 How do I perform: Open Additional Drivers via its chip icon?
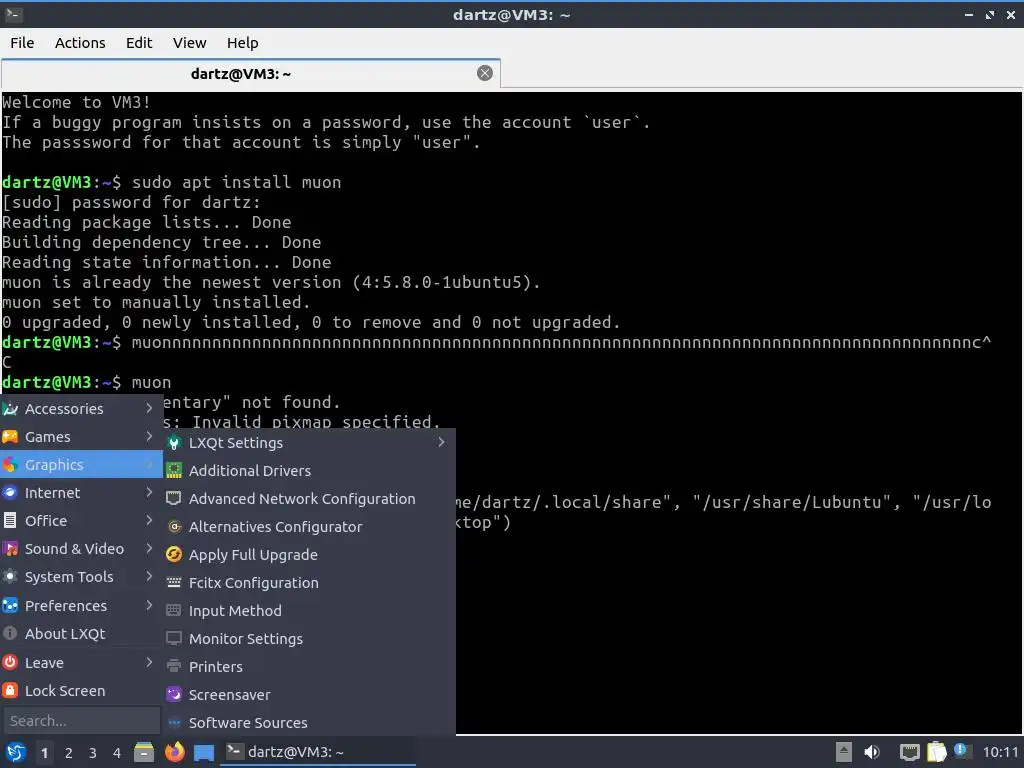click(174, 470)
